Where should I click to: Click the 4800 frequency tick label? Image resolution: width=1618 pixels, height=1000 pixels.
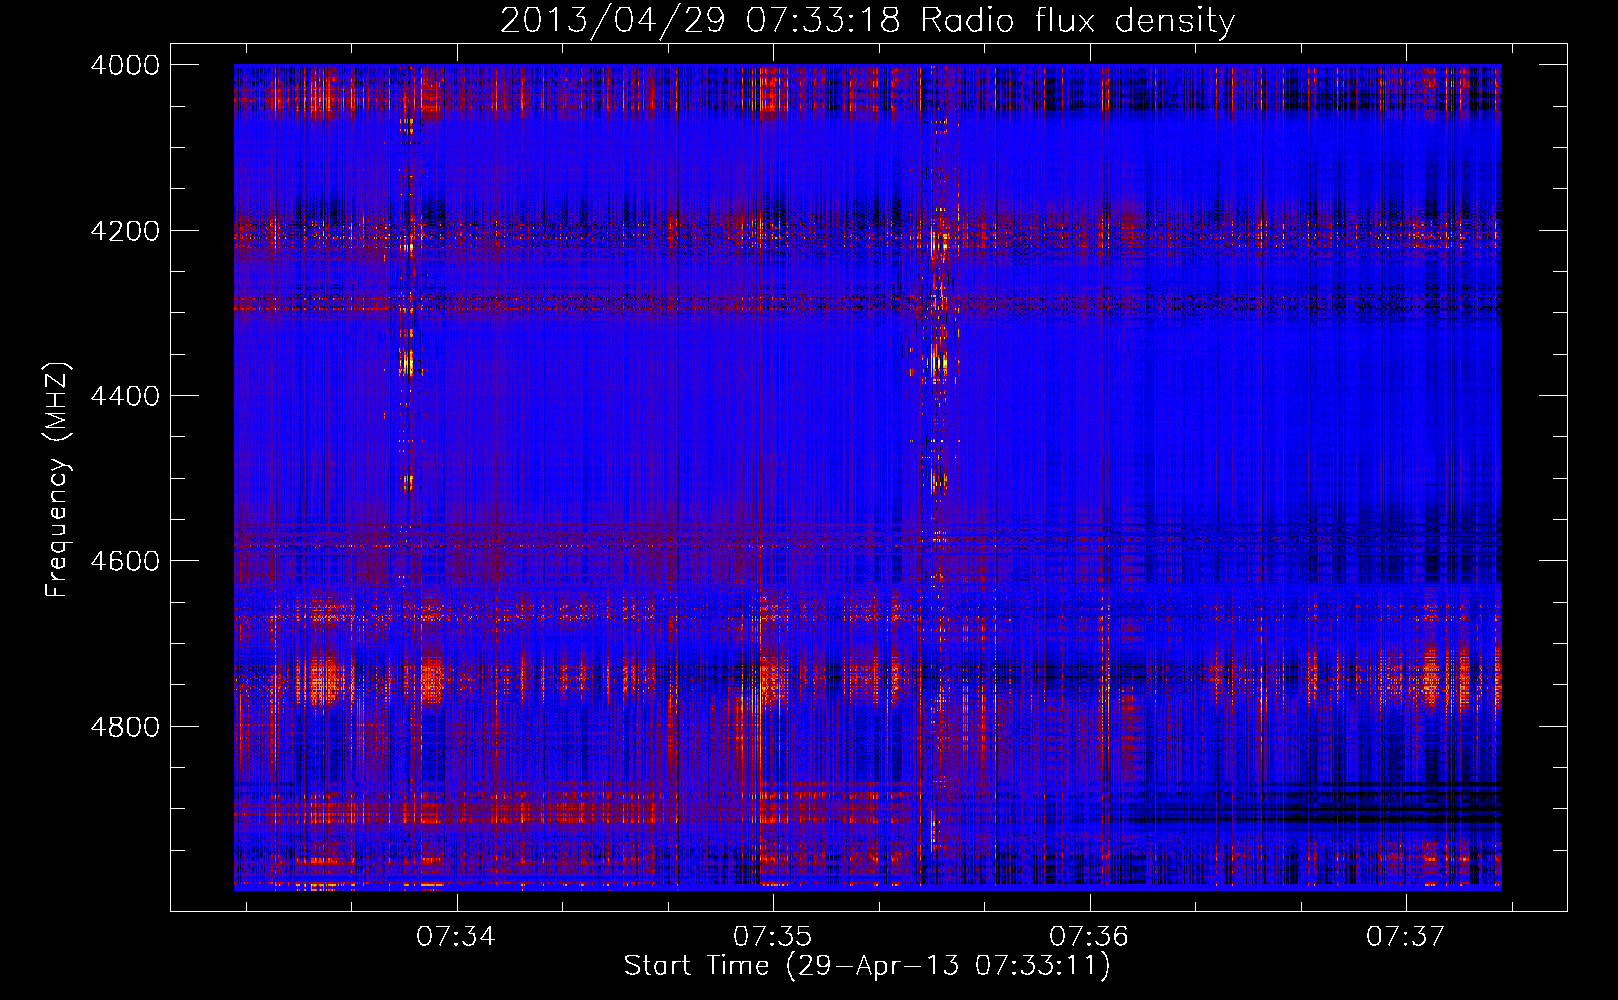click(x=125, y=727)
